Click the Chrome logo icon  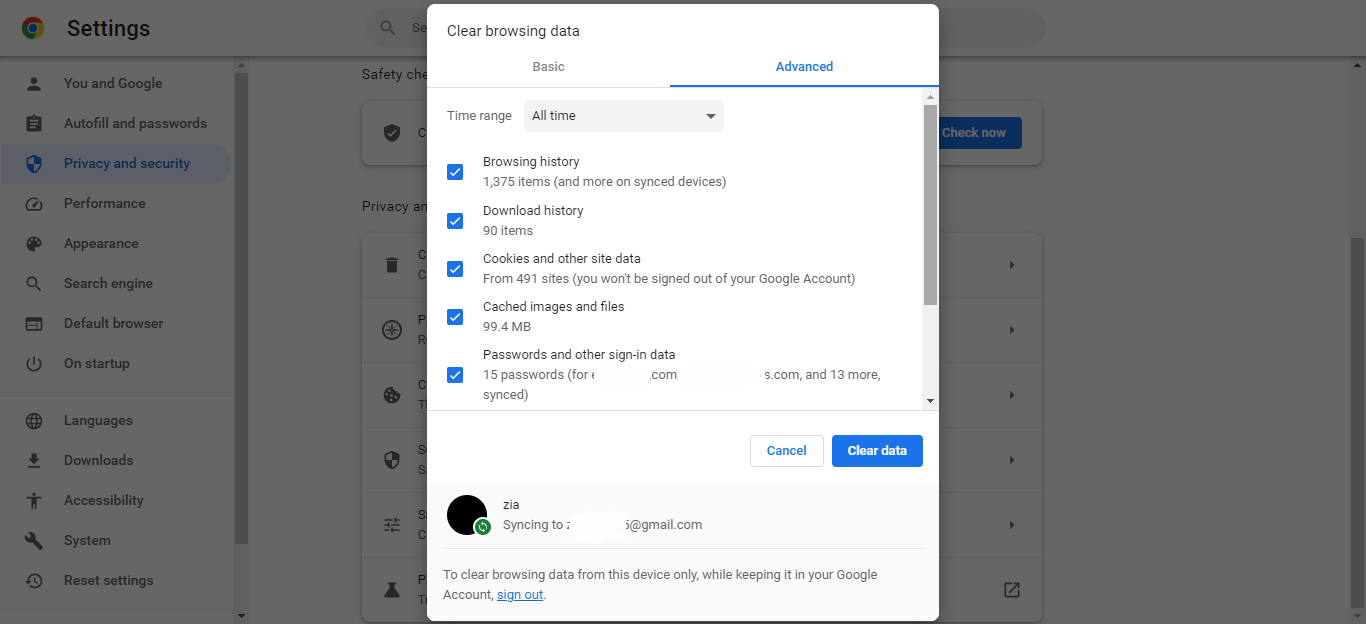point(33,28)
